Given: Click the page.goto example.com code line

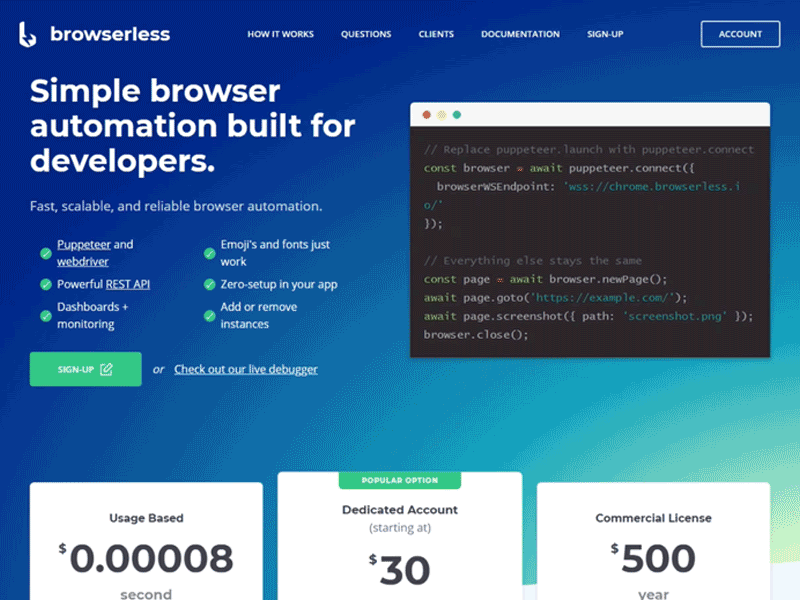Looking at the screenshot, I should click(555, 297).
